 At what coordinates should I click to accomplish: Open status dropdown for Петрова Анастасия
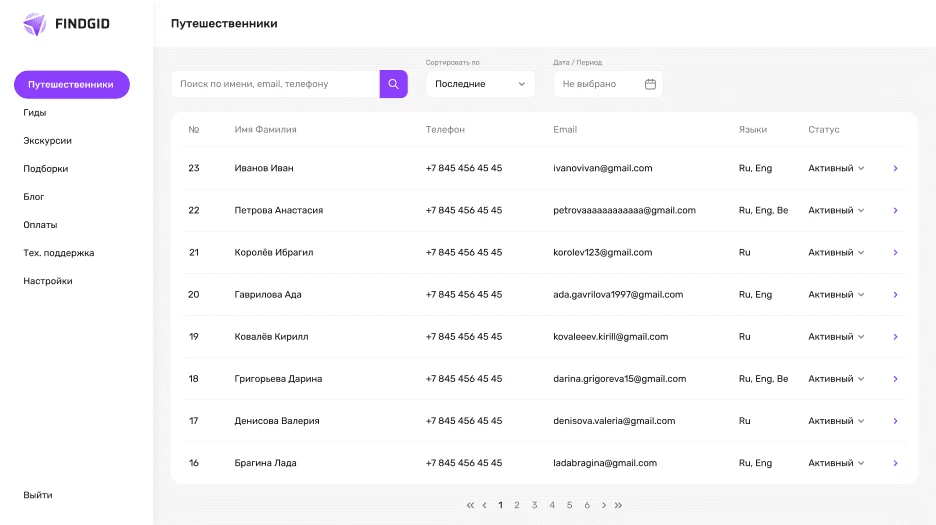pyautogui.click(x=836, y=211)
